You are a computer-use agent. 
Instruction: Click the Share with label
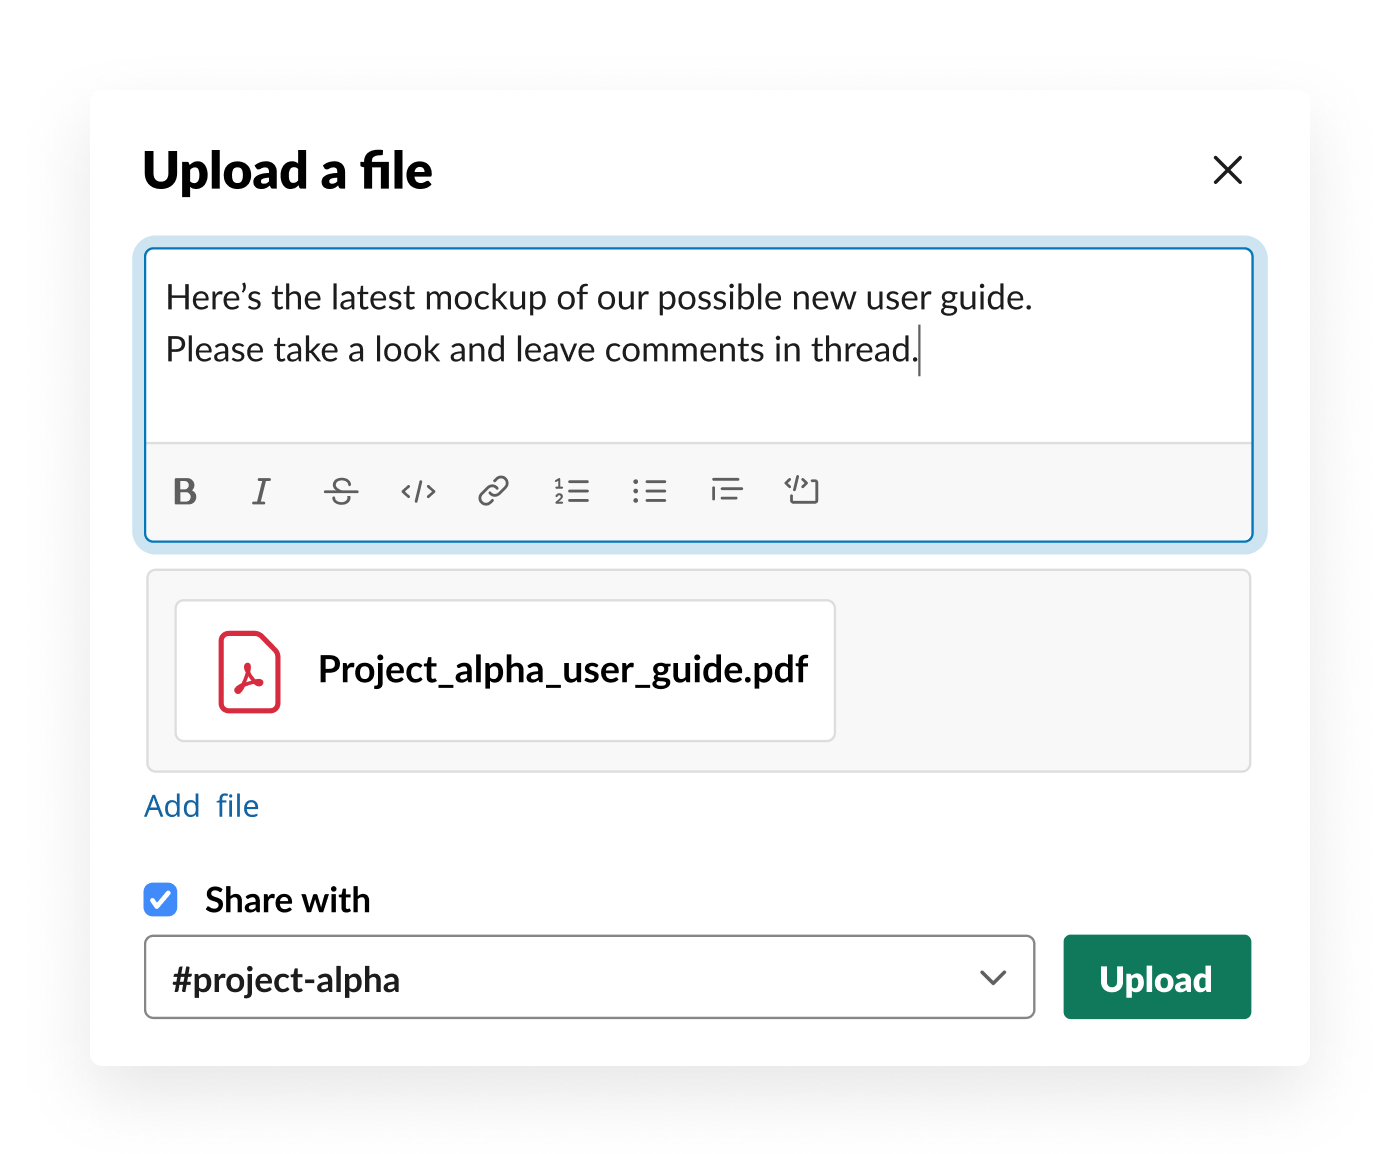[287, 900]
